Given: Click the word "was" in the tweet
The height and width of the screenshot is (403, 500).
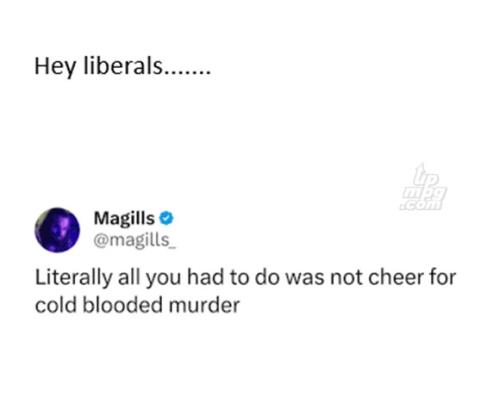Looking at the screenshot, I should point(305,279).
